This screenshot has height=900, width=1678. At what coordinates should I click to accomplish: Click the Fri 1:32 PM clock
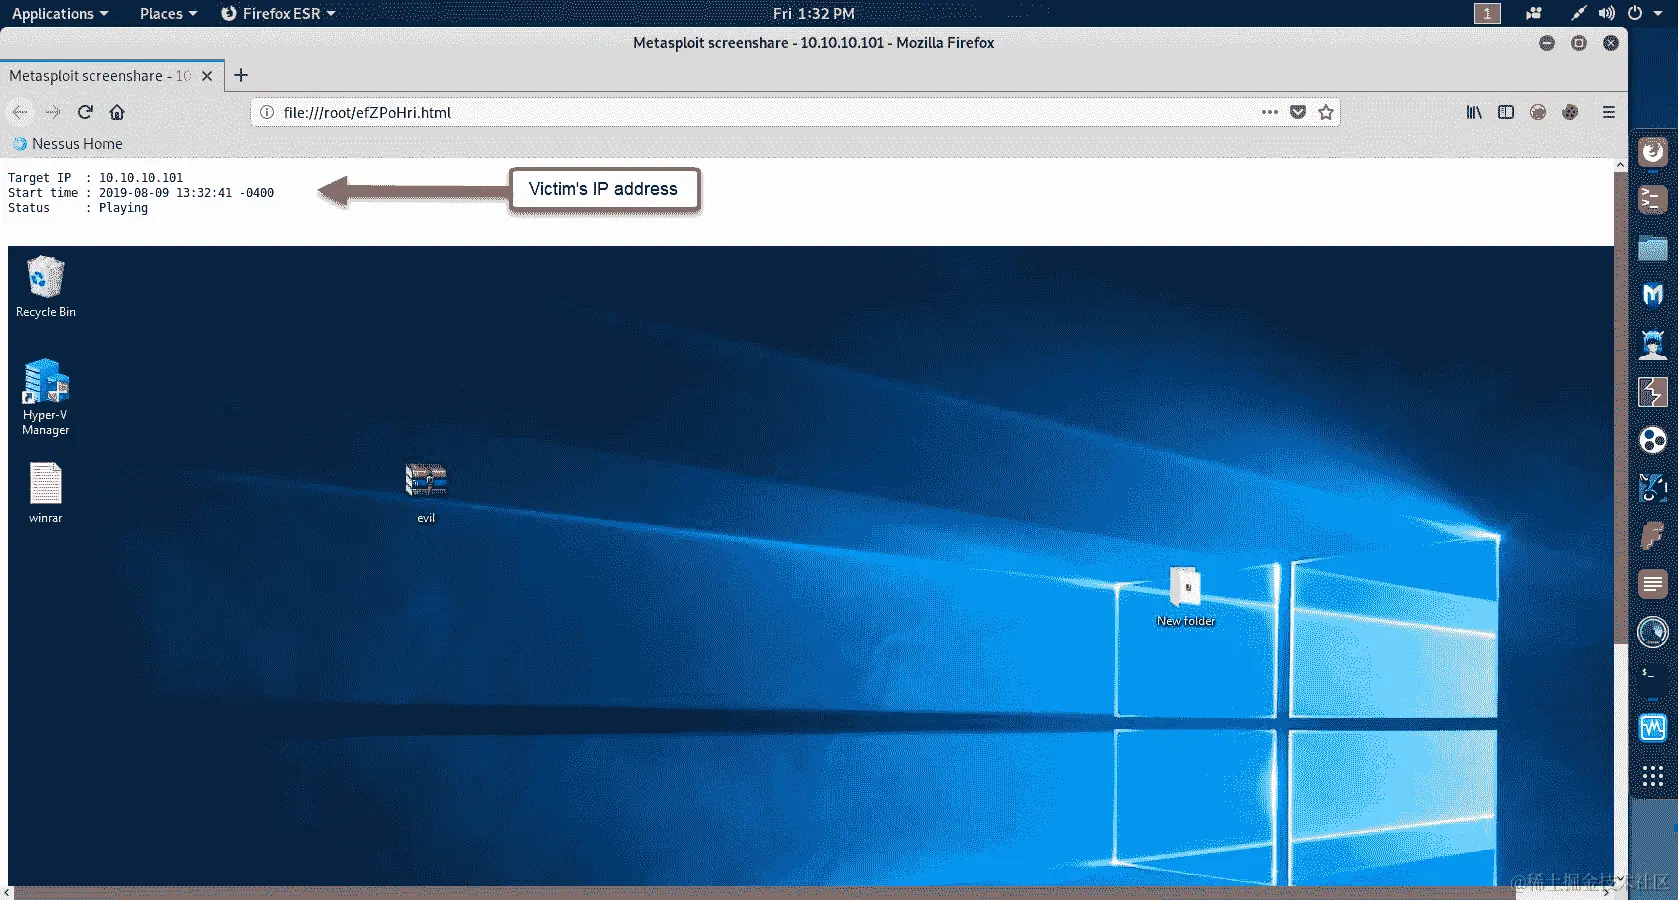pyautogui.click(x=813, y=13)
